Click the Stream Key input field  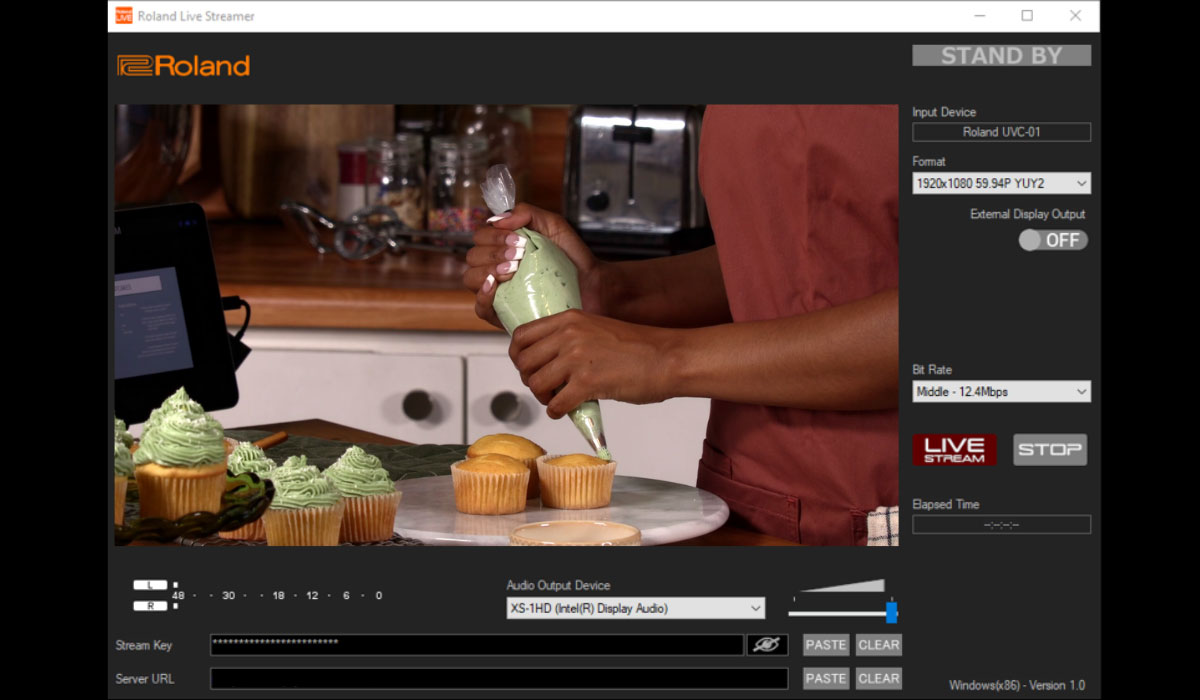476,645
